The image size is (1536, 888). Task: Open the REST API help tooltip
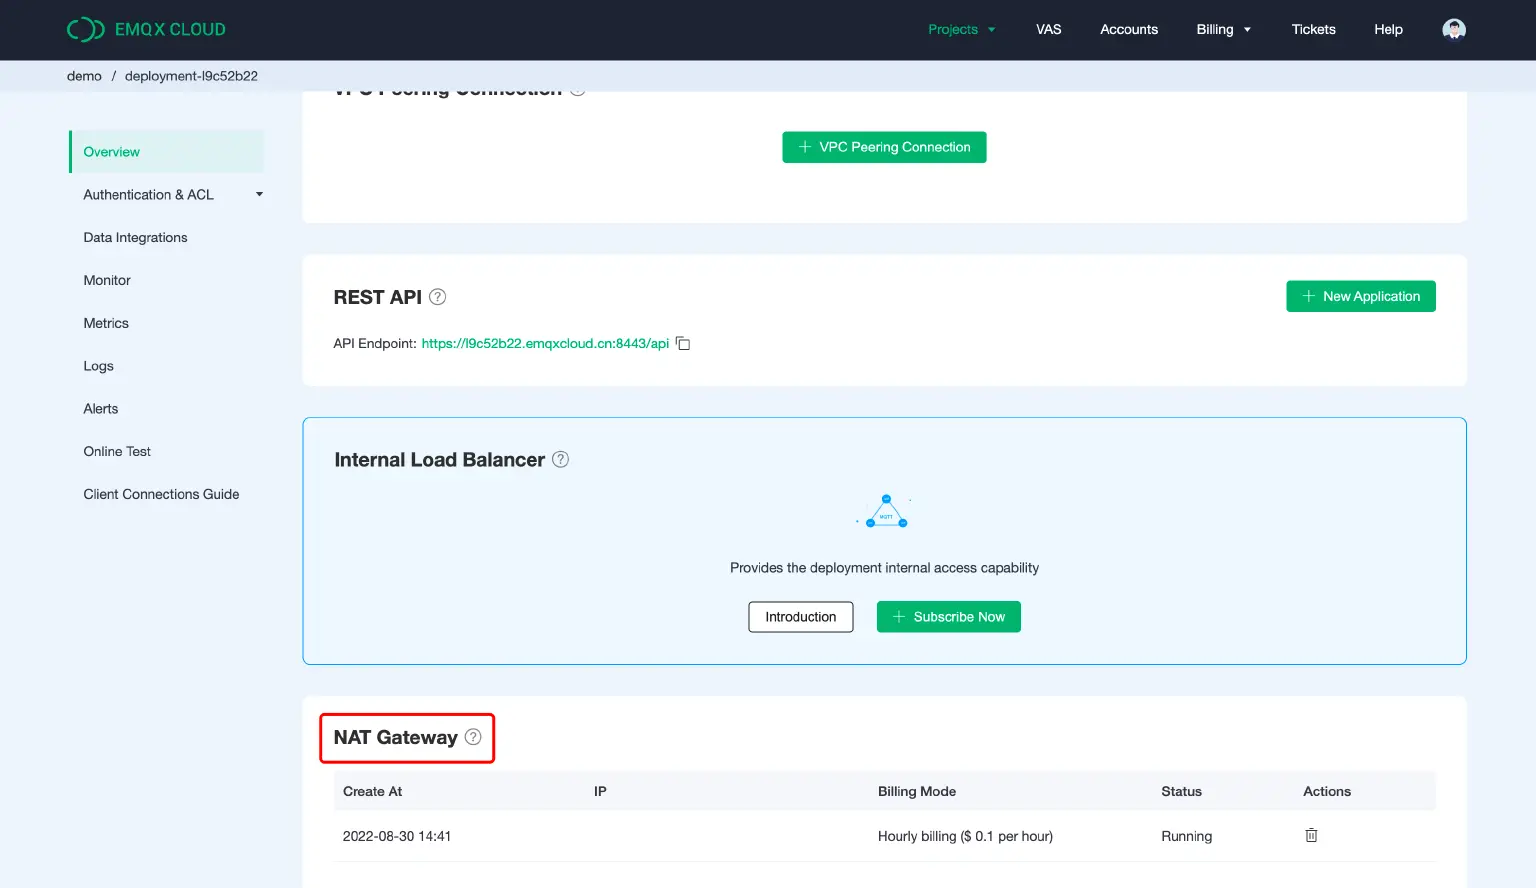437,296
